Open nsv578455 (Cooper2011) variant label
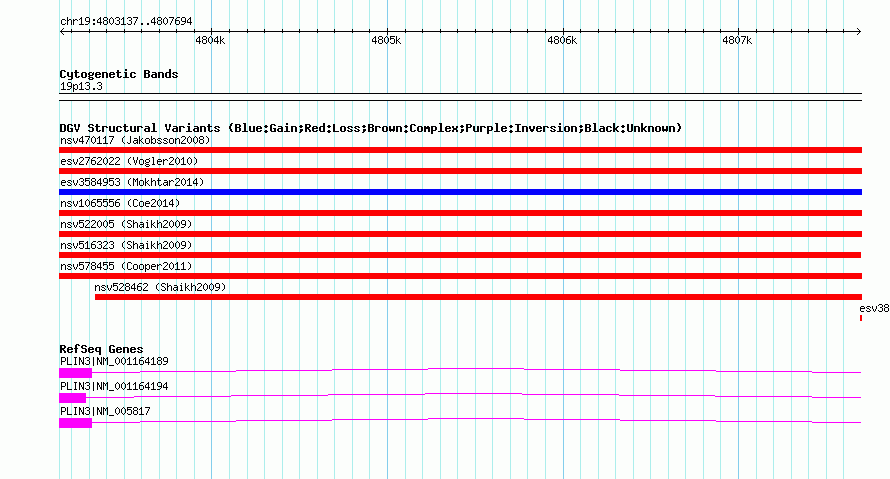 click(x=126, y=266)
